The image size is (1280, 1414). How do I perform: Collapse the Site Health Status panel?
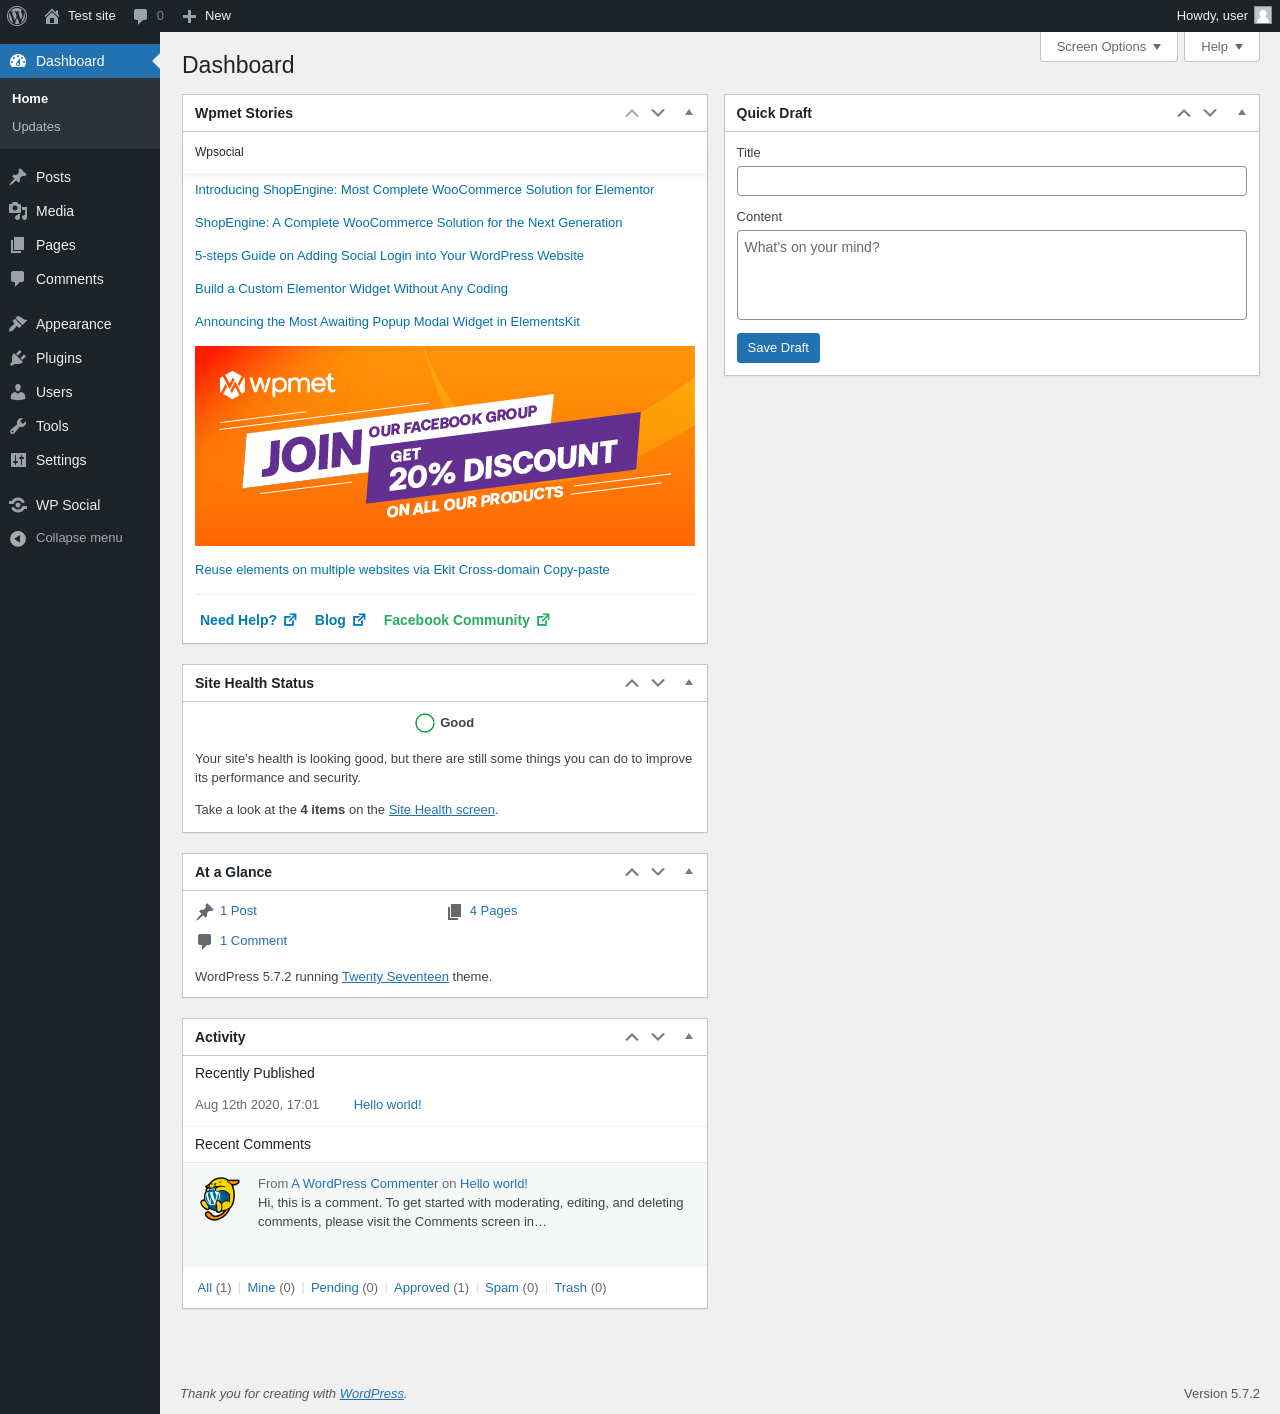[x=689, y=683]
